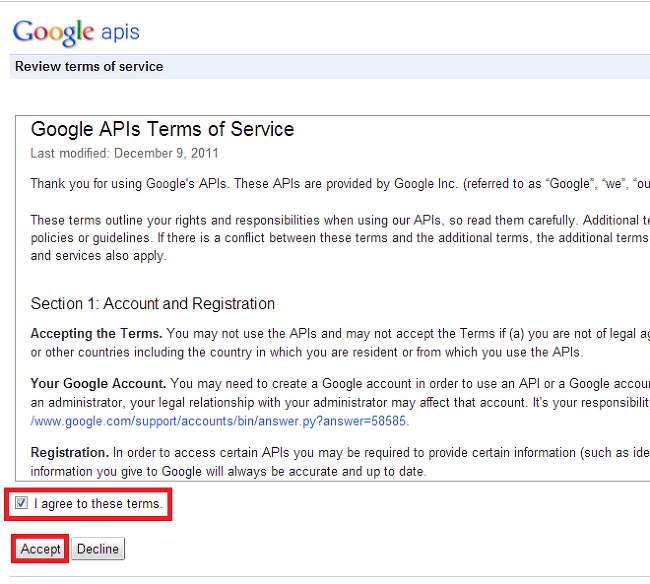This screenshot has width=650, height=584.
Task: Click the Thank you for using Google's APIs sentence
Action: (340, 184)
